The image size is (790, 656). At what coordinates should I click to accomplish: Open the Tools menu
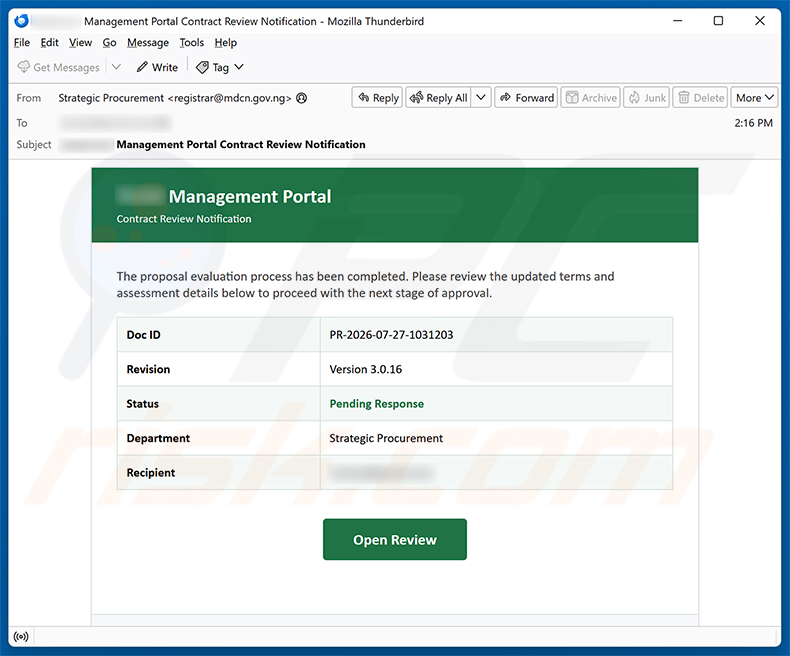tap(191, 43)
